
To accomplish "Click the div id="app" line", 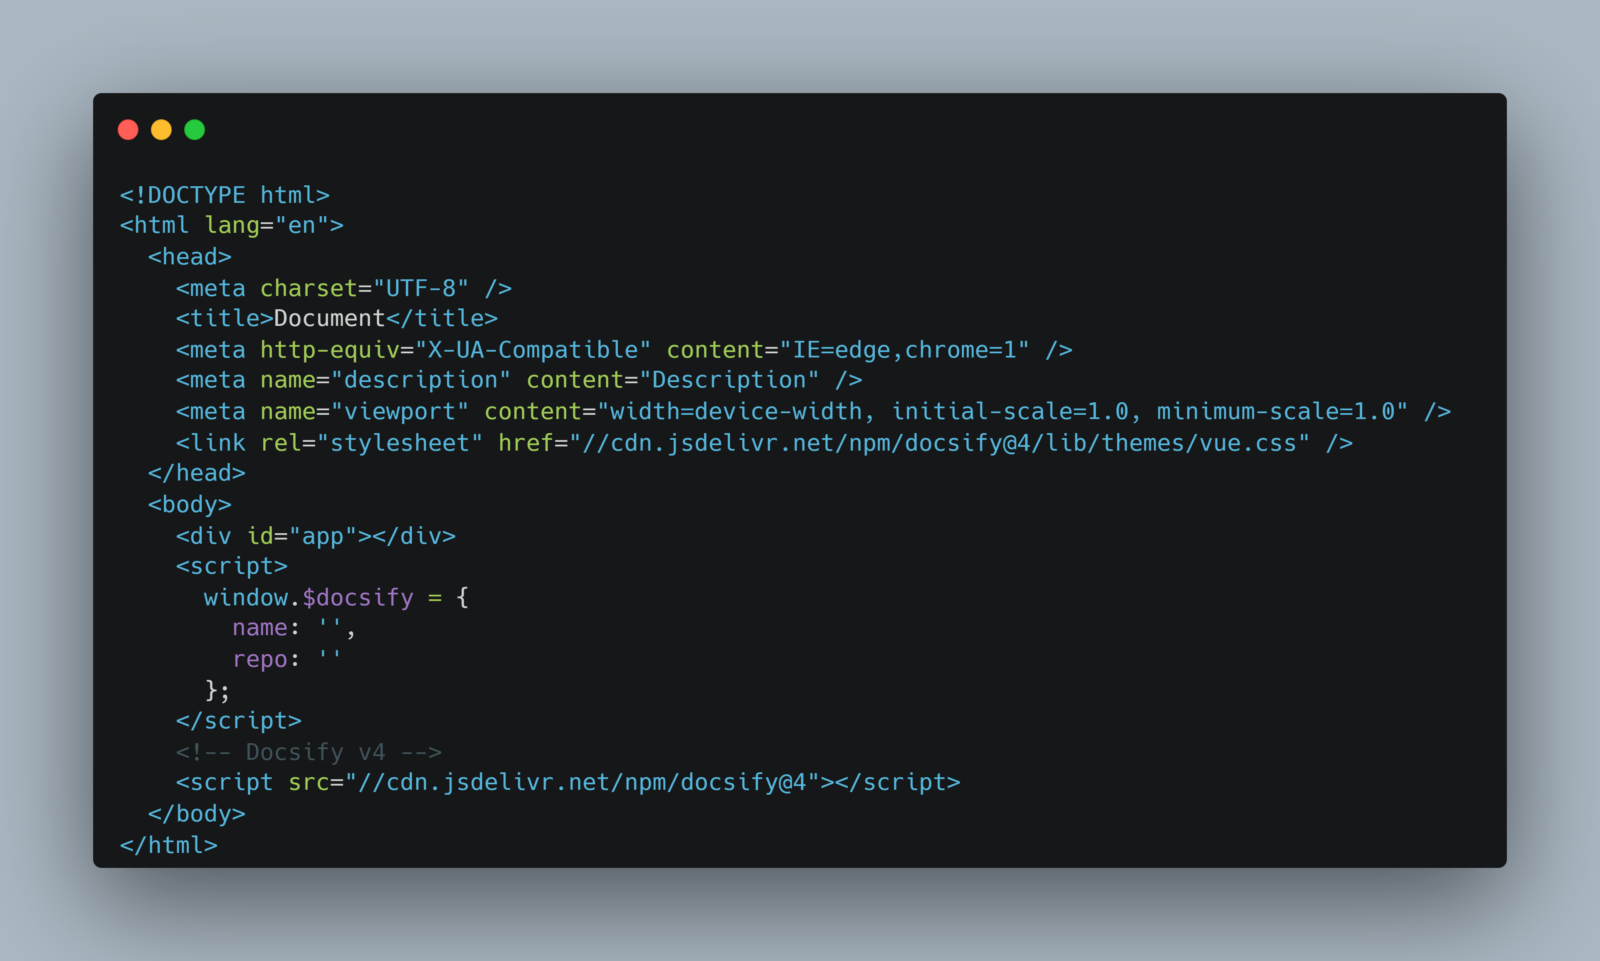I will coord(316,536).
